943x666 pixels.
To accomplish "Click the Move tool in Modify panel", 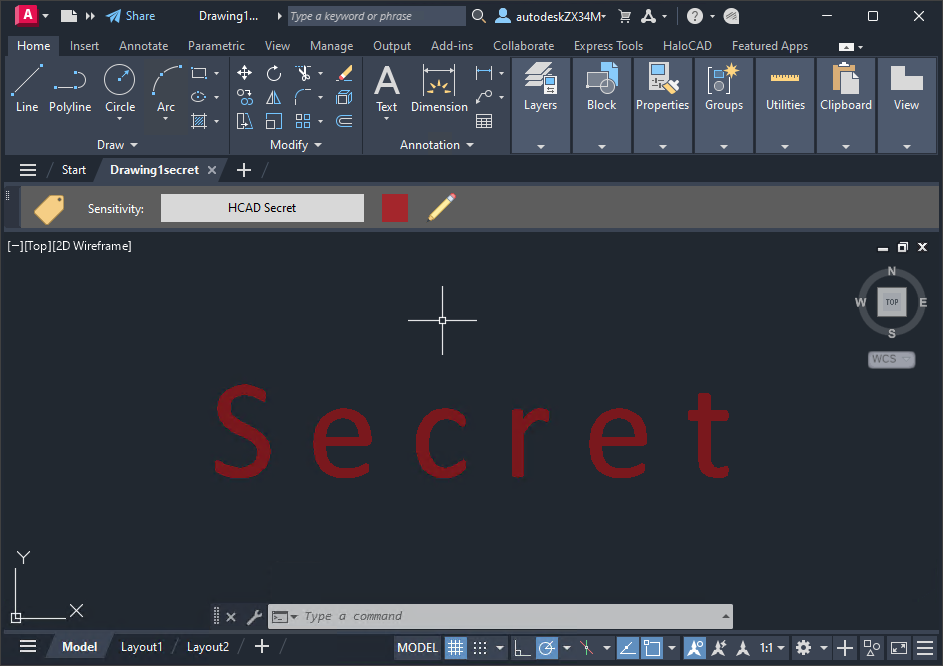I will click(x=245, y=73).
